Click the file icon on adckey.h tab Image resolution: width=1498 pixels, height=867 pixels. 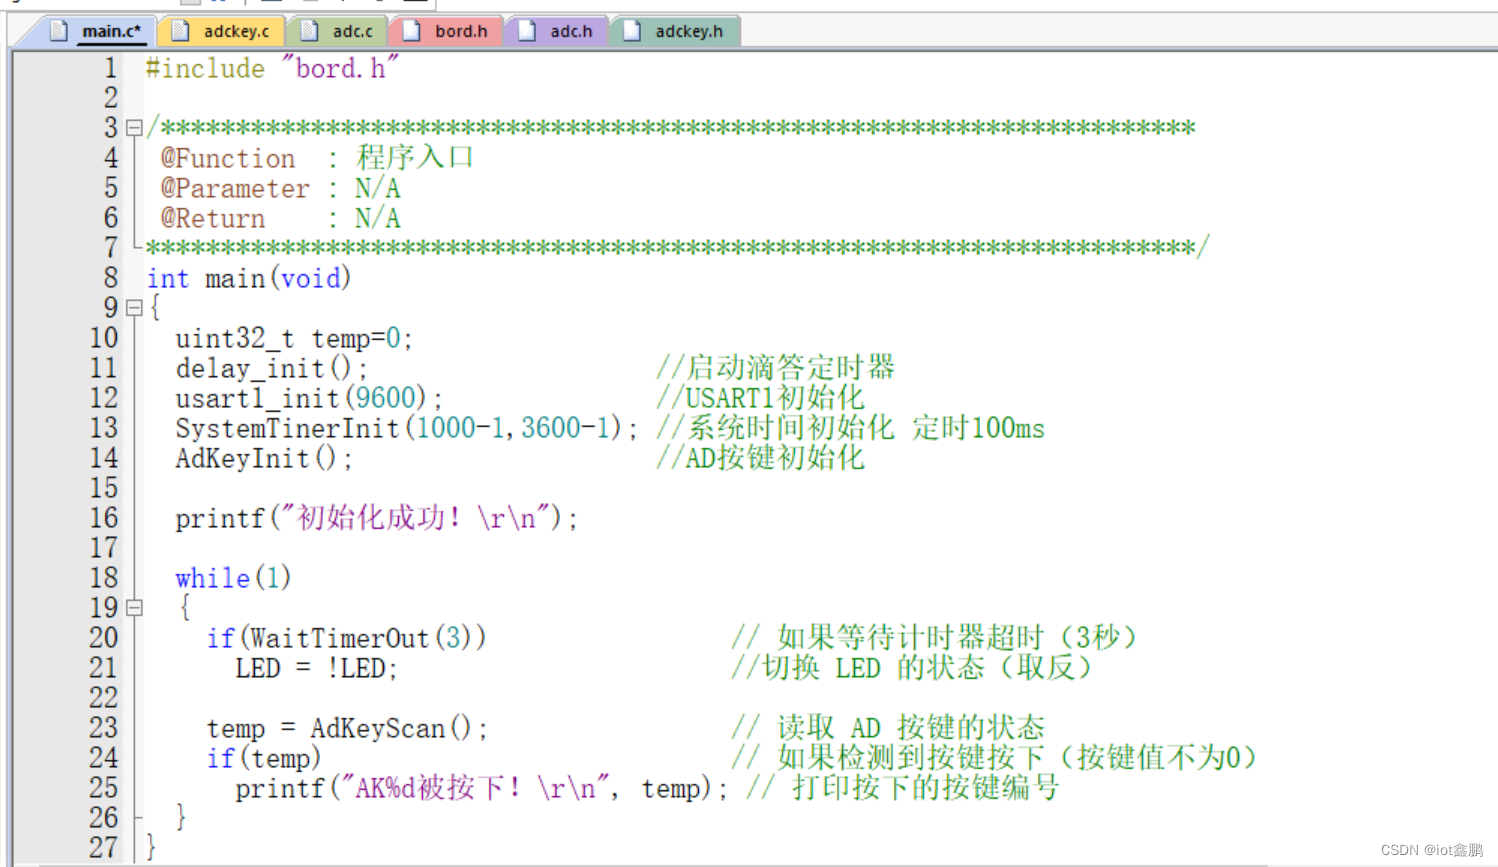631,31
